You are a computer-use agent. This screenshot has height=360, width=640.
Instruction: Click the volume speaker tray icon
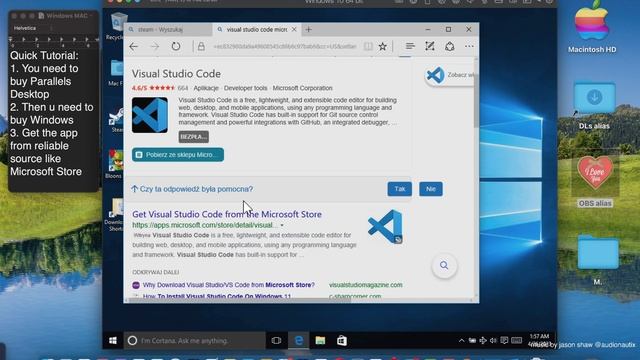click(x=493, y=340)
